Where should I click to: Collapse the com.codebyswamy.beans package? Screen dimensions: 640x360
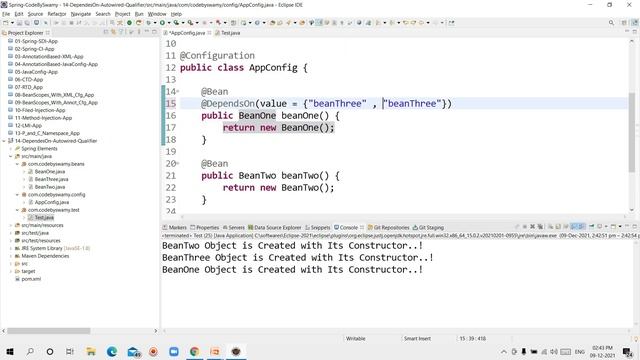[x=17, y=164]
